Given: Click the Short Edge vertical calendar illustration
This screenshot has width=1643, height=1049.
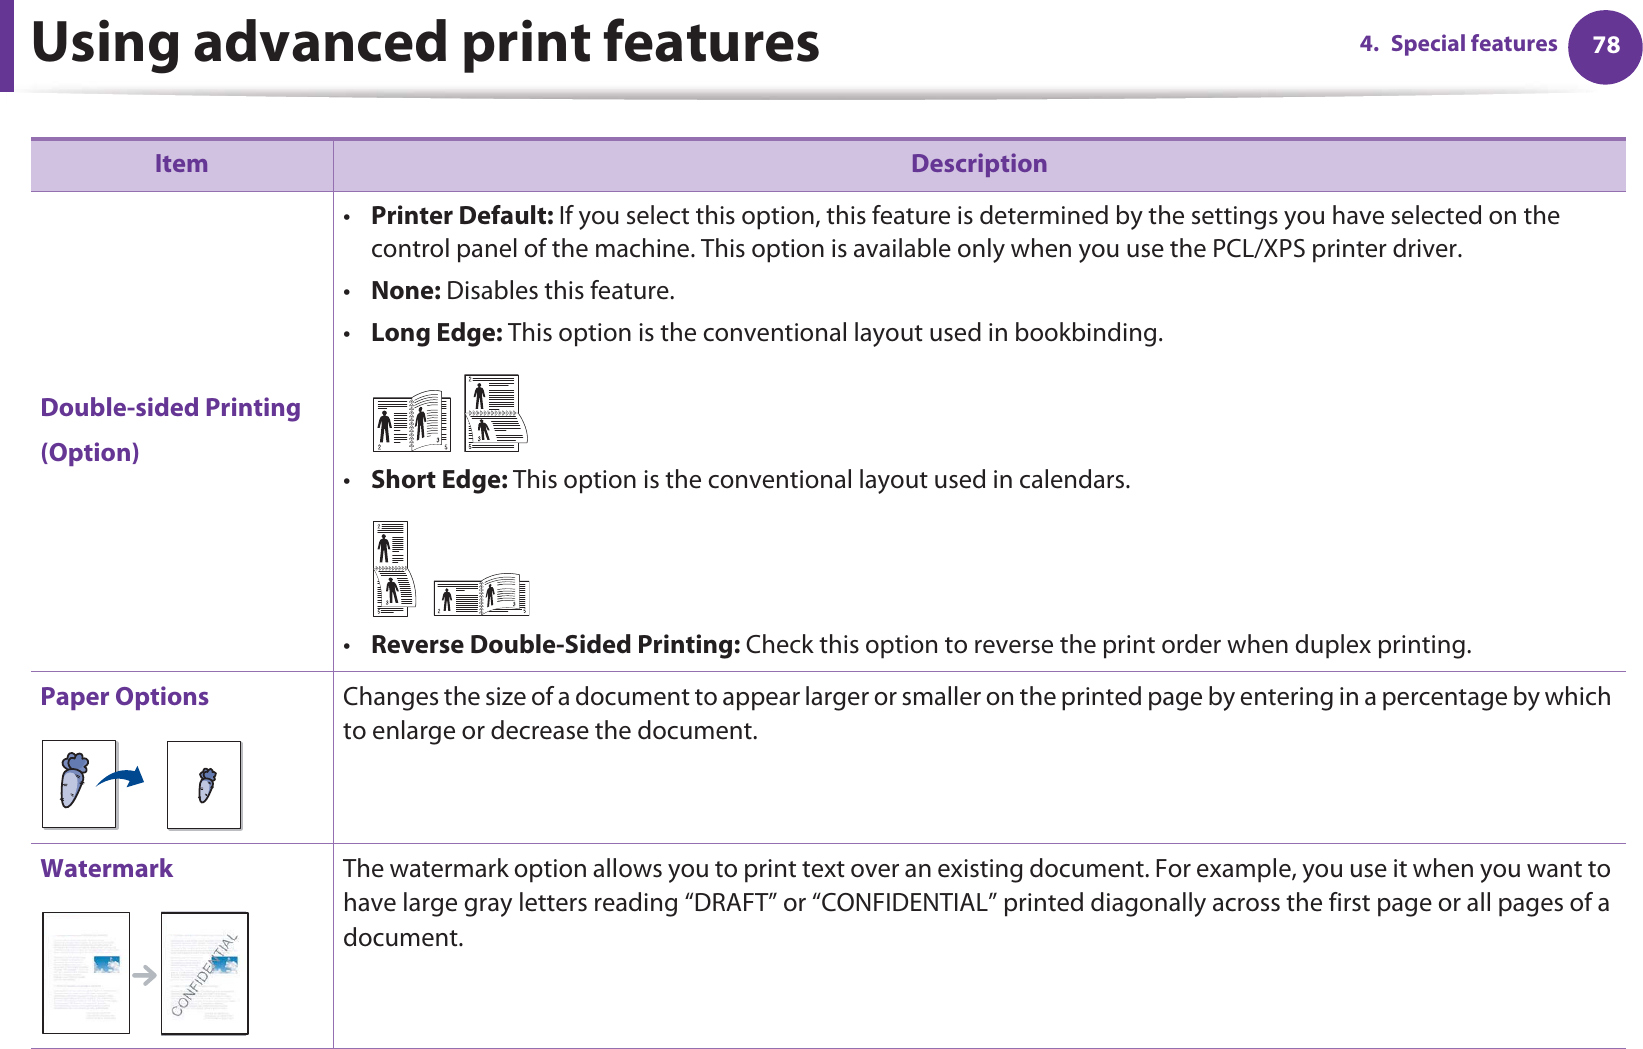Looking at the screenshot, I should [x=393, y=568].
